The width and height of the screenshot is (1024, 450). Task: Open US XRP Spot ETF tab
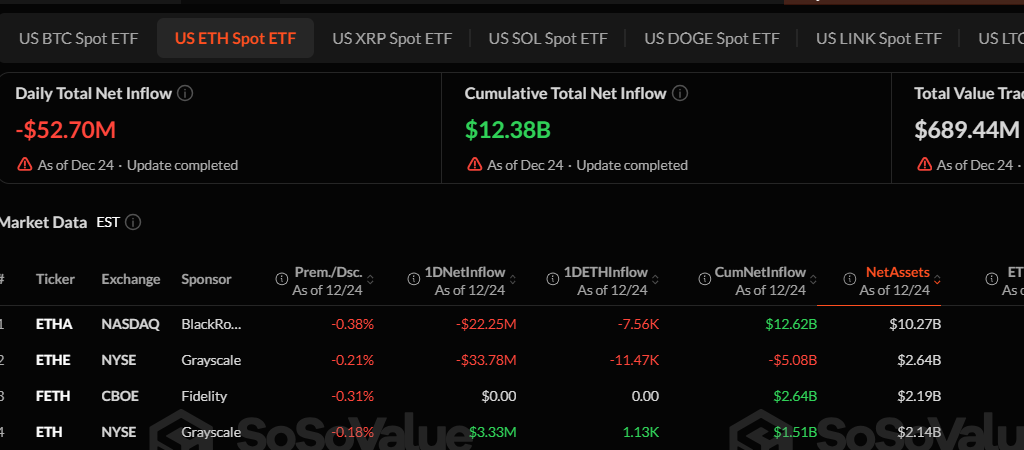point(392,39)
